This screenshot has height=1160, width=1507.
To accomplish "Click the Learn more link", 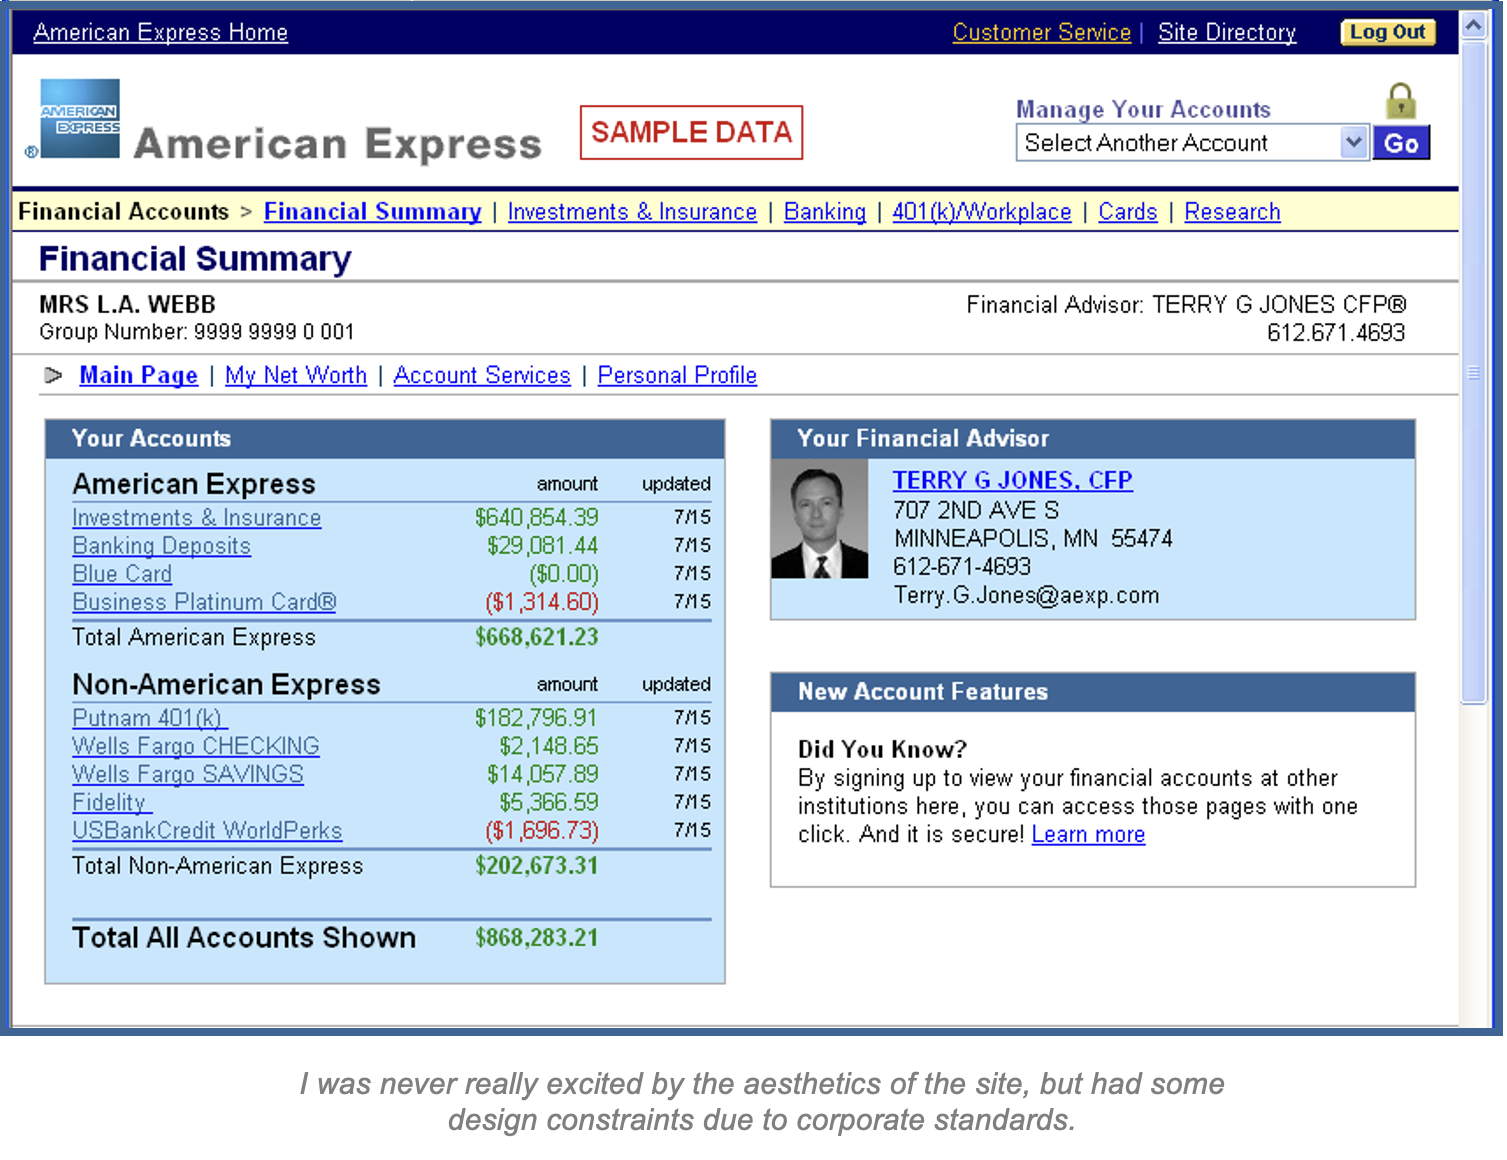I will click(x=1088, y=835).
